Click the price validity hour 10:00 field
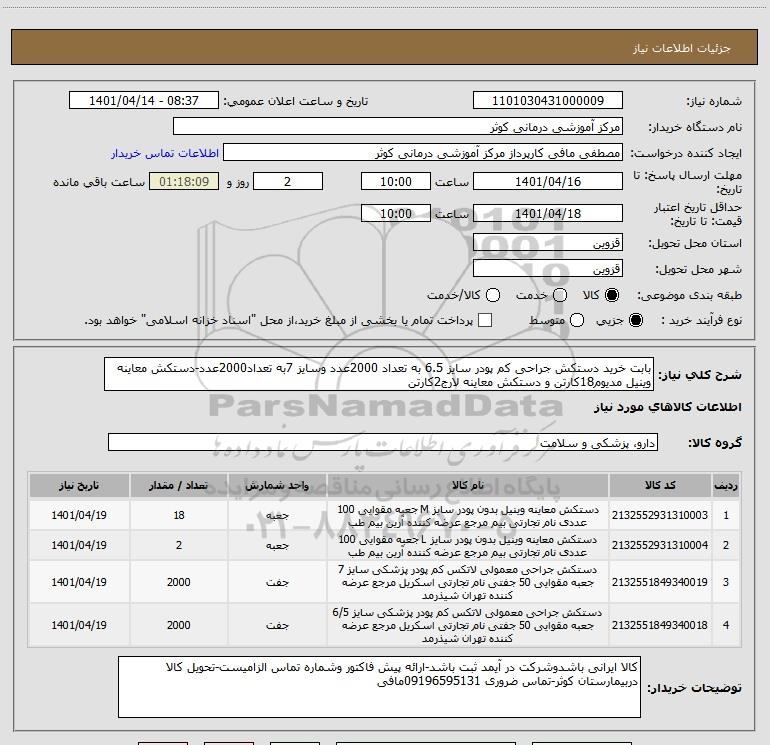This screenshot has height=745, width=770. click(x=396, y=213)
